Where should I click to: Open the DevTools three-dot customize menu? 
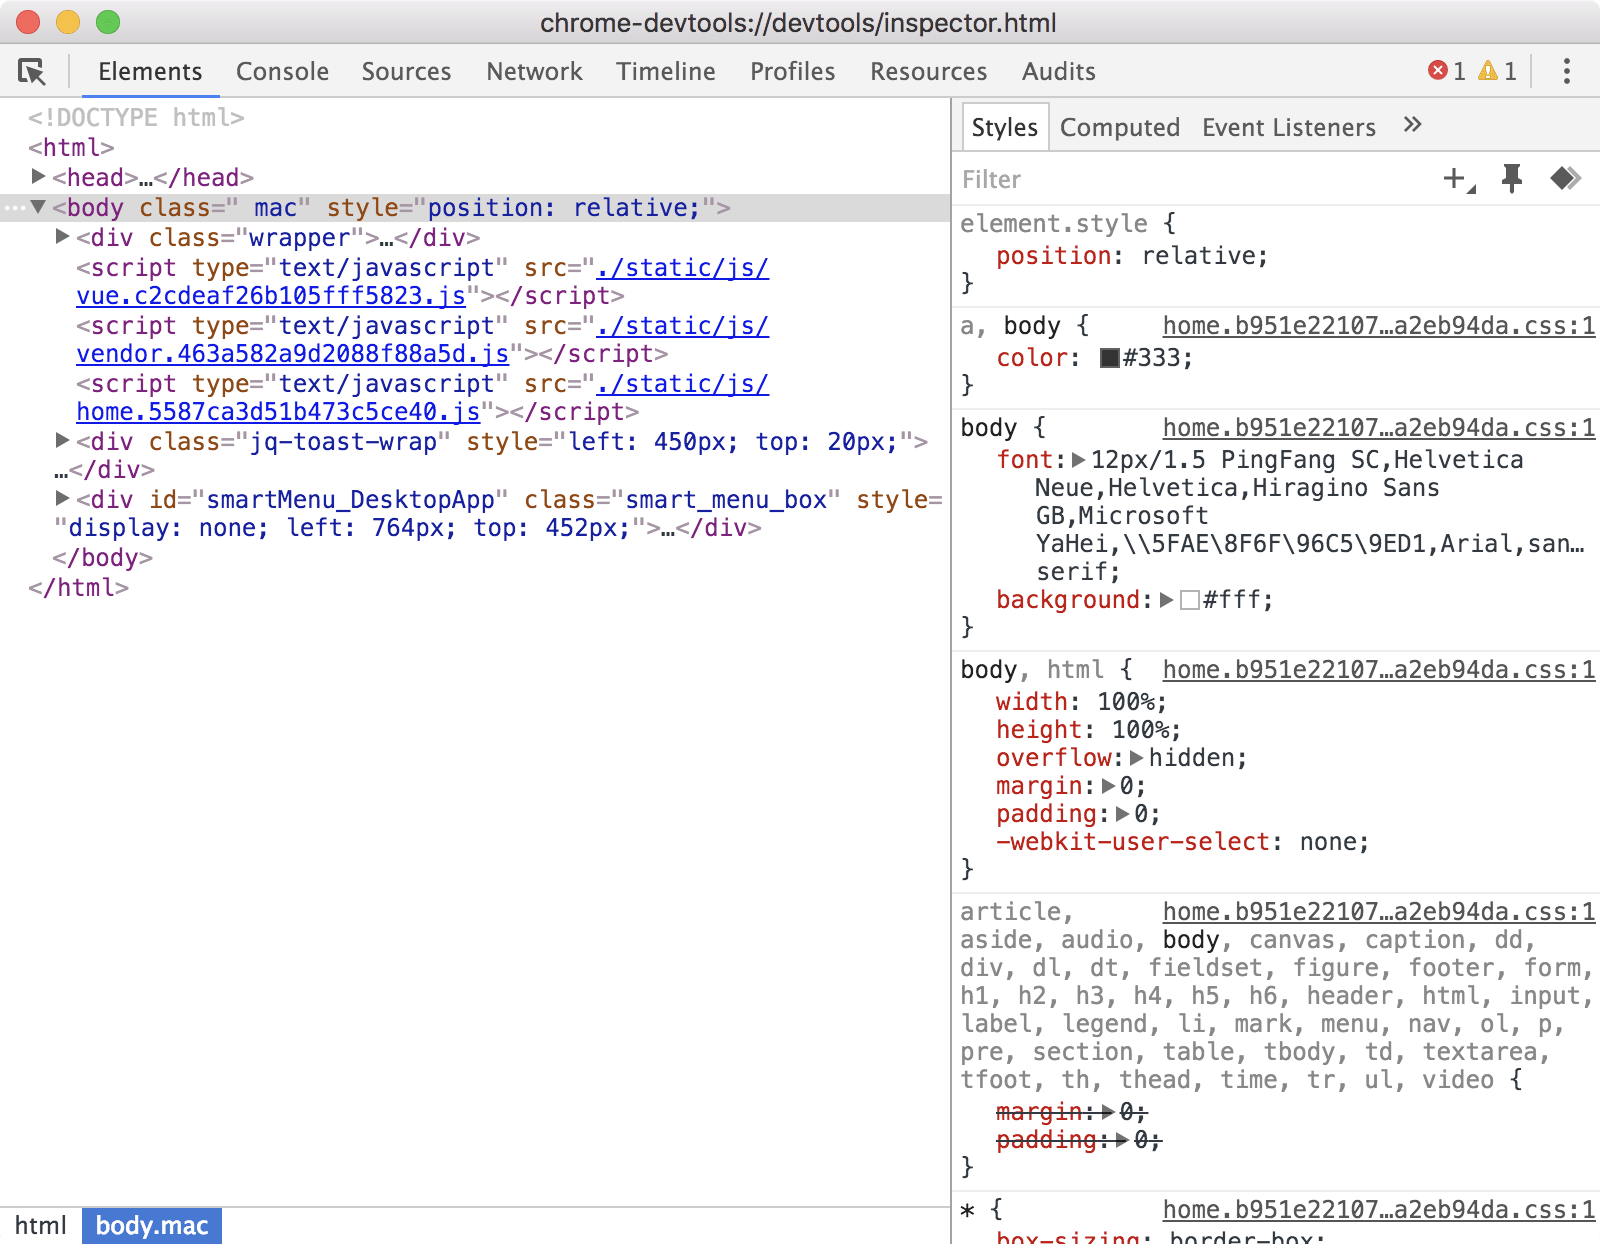[x=1566, y=71]
